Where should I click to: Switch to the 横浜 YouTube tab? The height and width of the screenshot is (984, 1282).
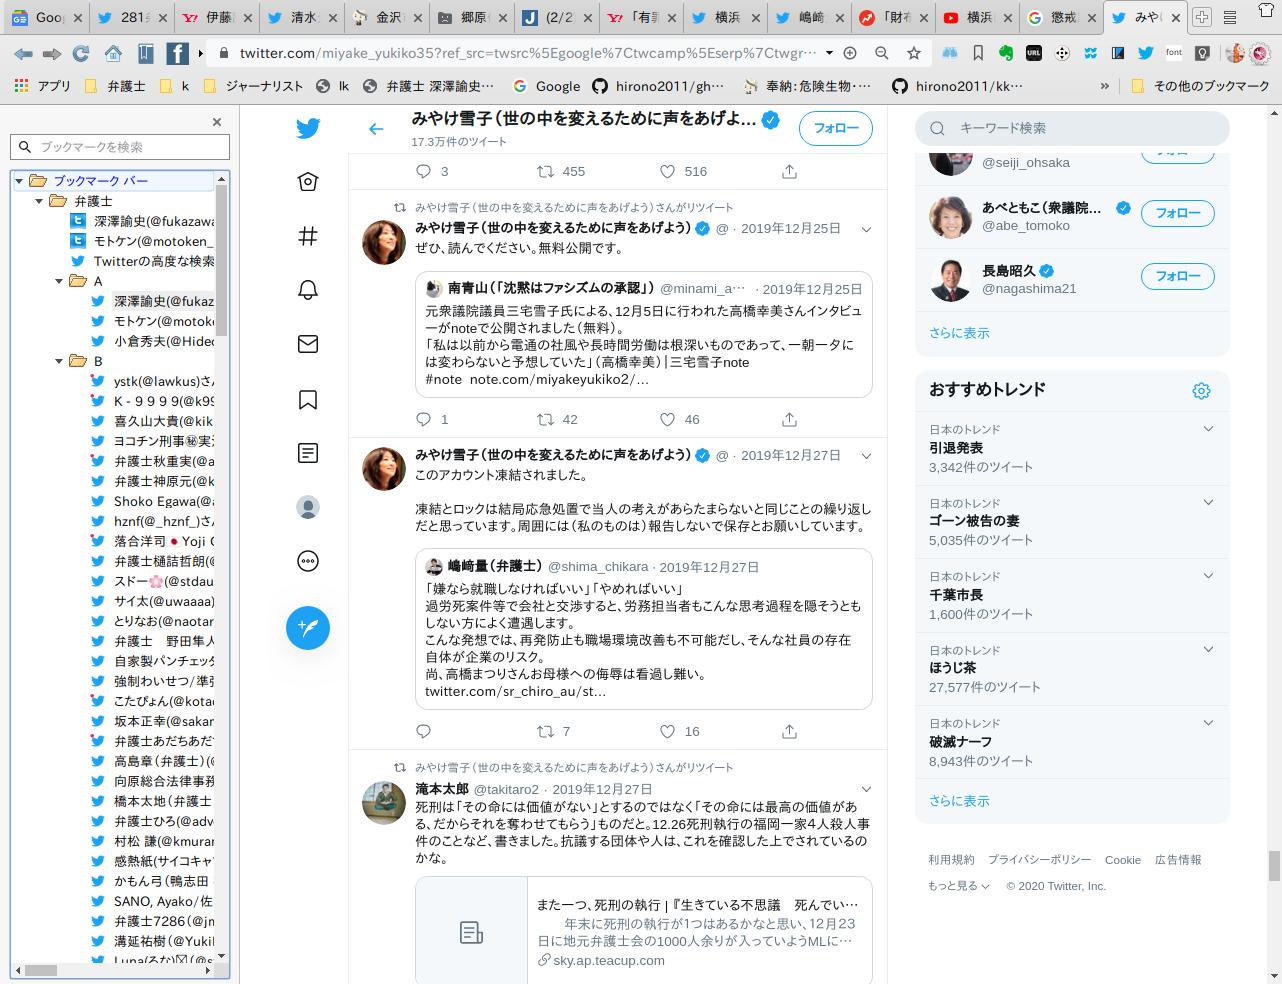[980, 17]
